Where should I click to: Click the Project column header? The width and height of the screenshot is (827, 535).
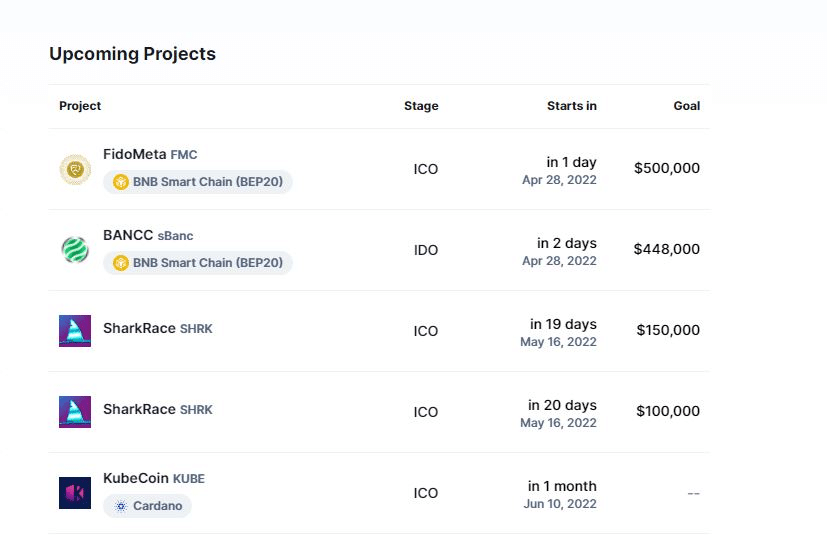pos(80,106)
